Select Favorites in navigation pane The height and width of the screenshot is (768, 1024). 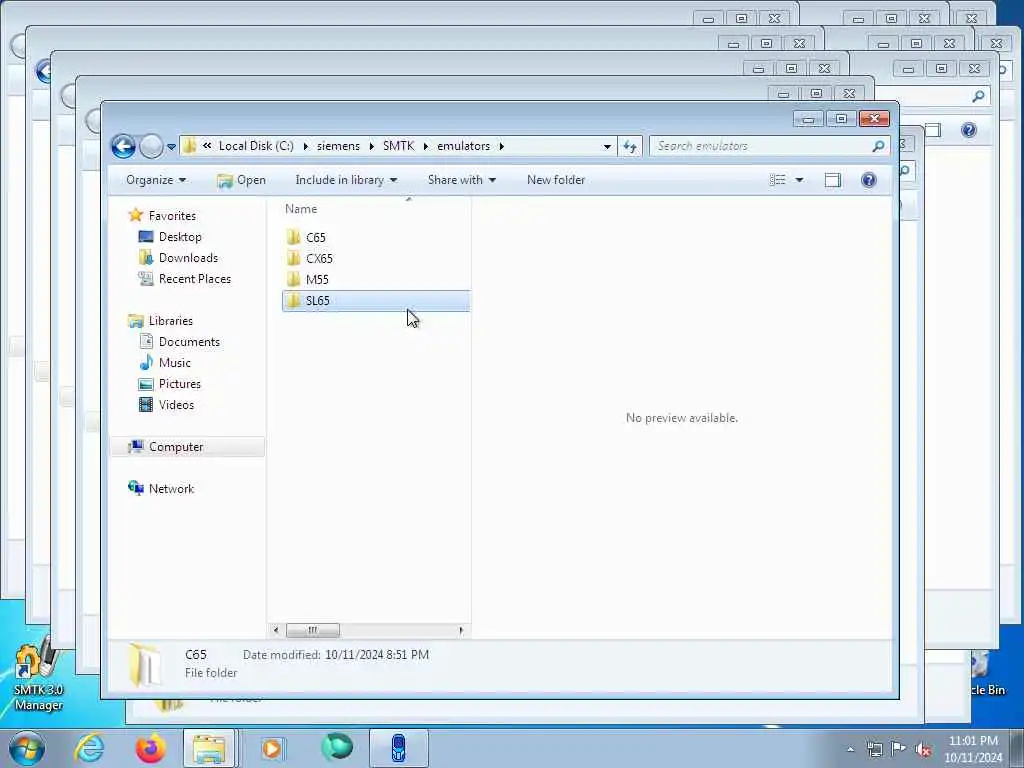tap(172, 216)
